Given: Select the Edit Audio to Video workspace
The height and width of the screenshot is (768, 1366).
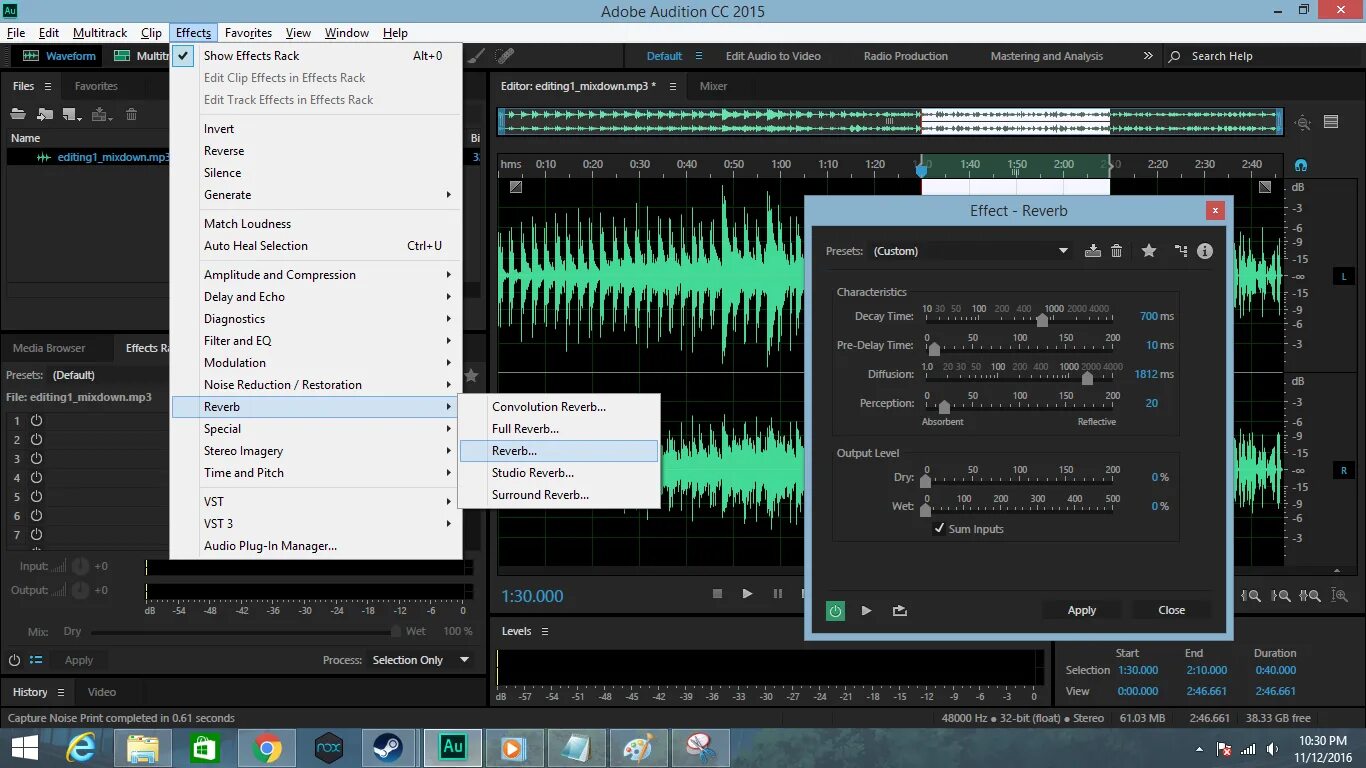Looking at the screenshot, I should (773, 56).
